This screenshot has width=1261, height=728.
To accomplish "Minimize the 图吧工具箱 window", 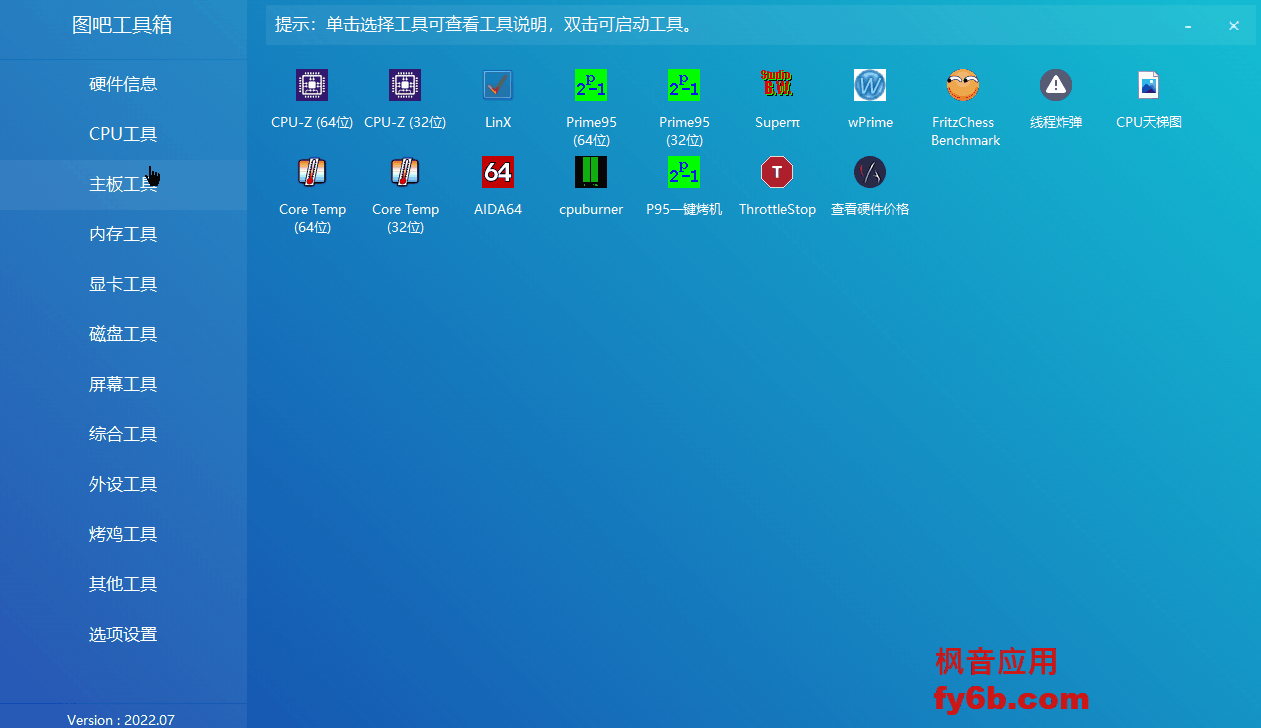I will (1188, 25).
